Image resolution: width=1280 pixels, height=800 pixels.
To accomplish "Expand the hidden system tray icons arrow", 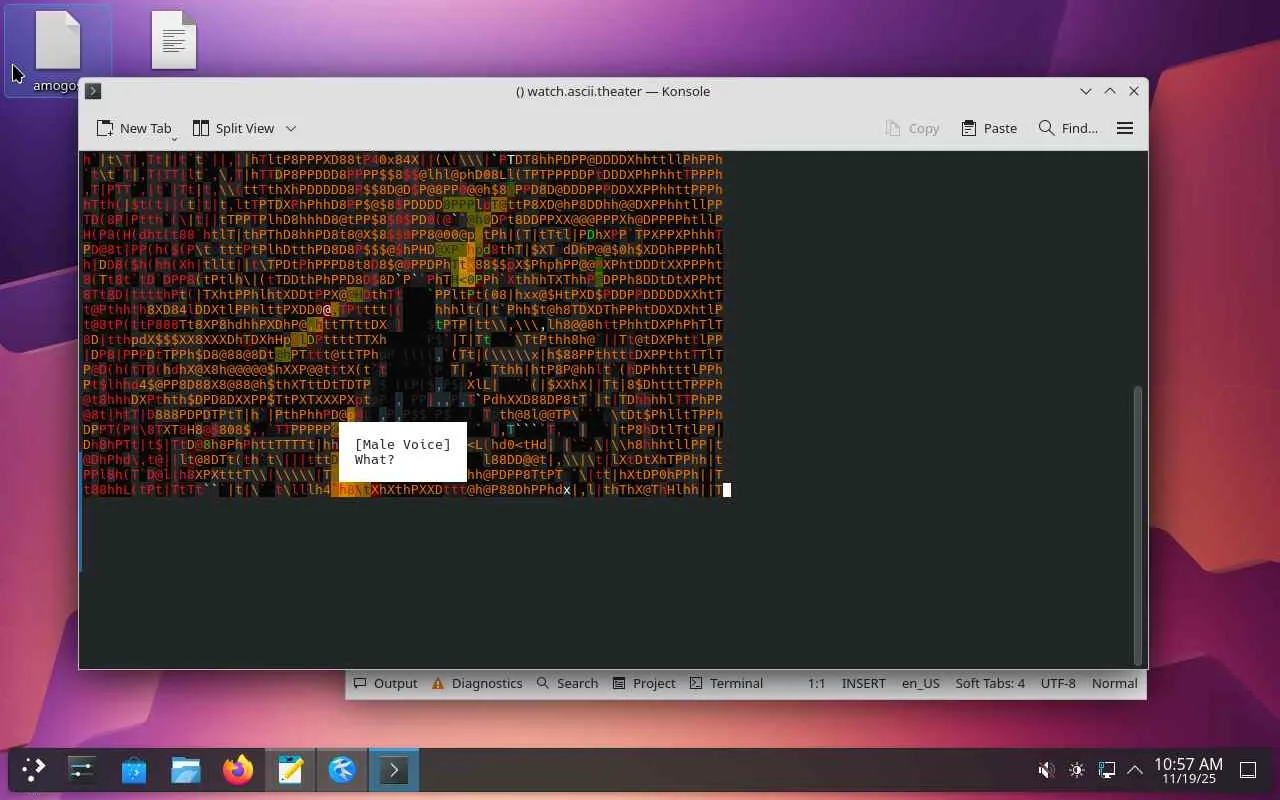I will point(1135,770).
